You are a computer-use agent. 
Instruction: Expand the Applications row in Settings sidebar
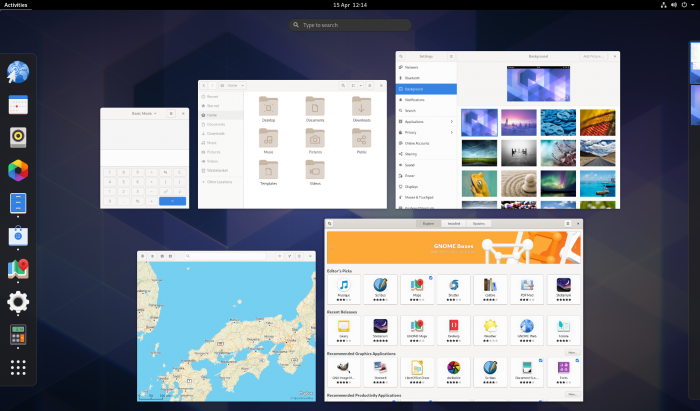click(x=426, y=121)
